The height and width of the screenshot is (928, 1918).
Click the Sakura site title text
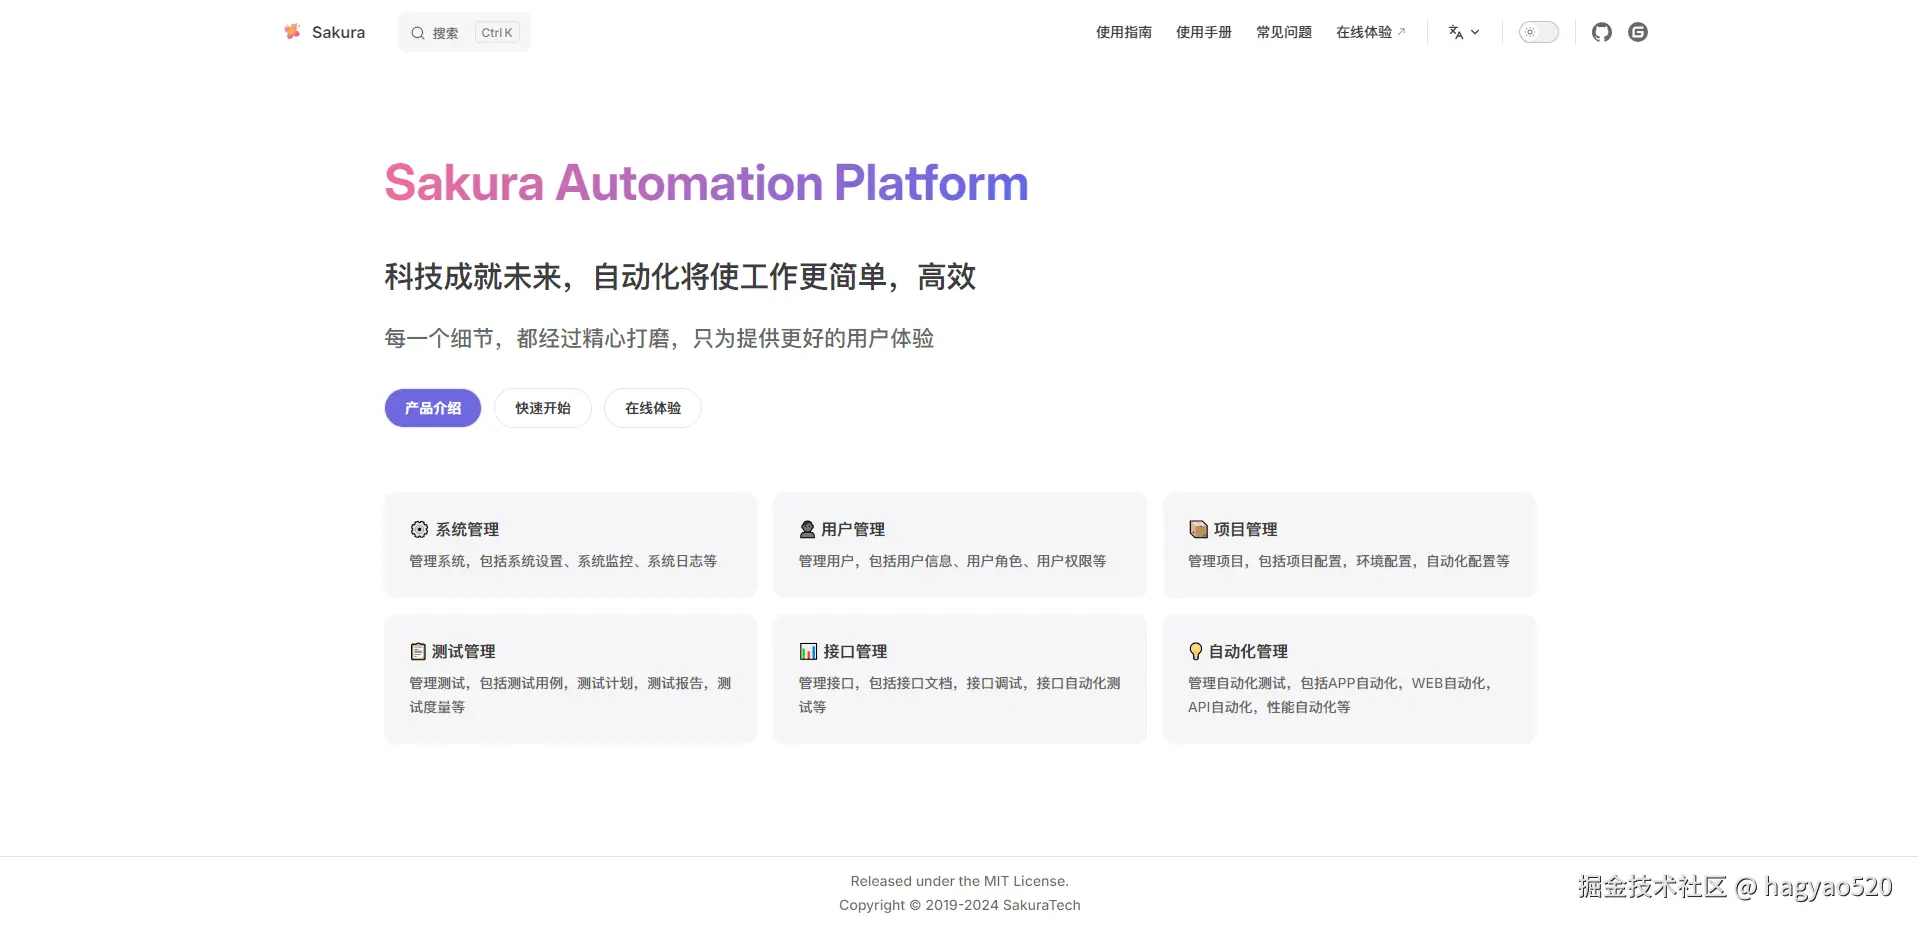(338, 32)
